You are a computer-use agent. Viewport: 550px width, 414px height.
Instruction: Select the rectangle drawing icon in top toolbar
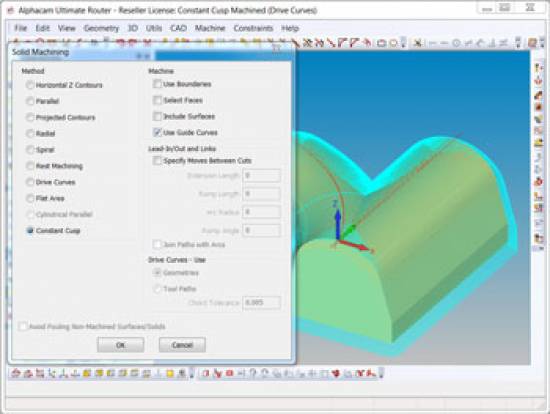[381, 43]
